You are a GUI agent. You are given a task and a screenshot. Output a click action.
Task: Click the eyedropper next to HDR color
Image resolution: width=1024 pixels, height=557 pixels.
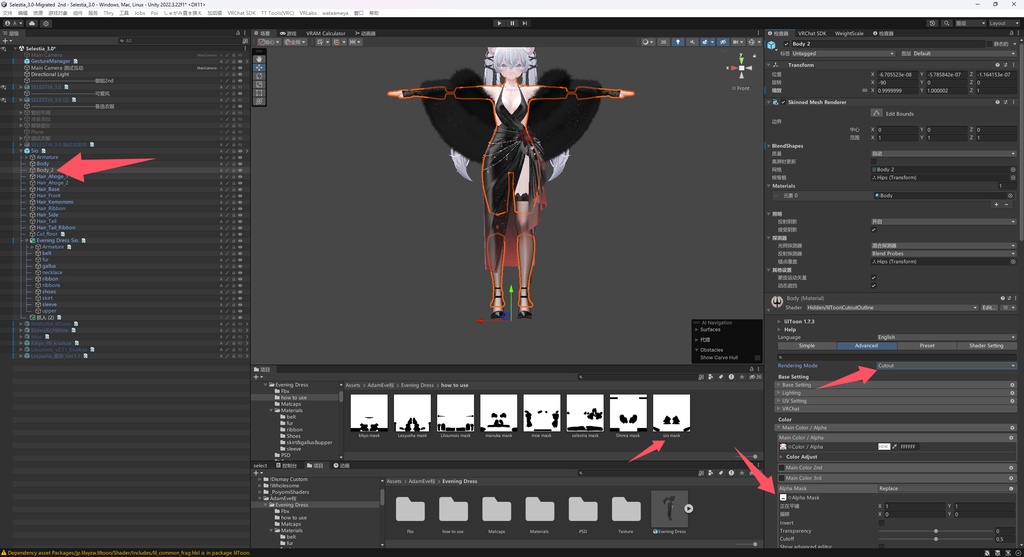pos(895,447)
